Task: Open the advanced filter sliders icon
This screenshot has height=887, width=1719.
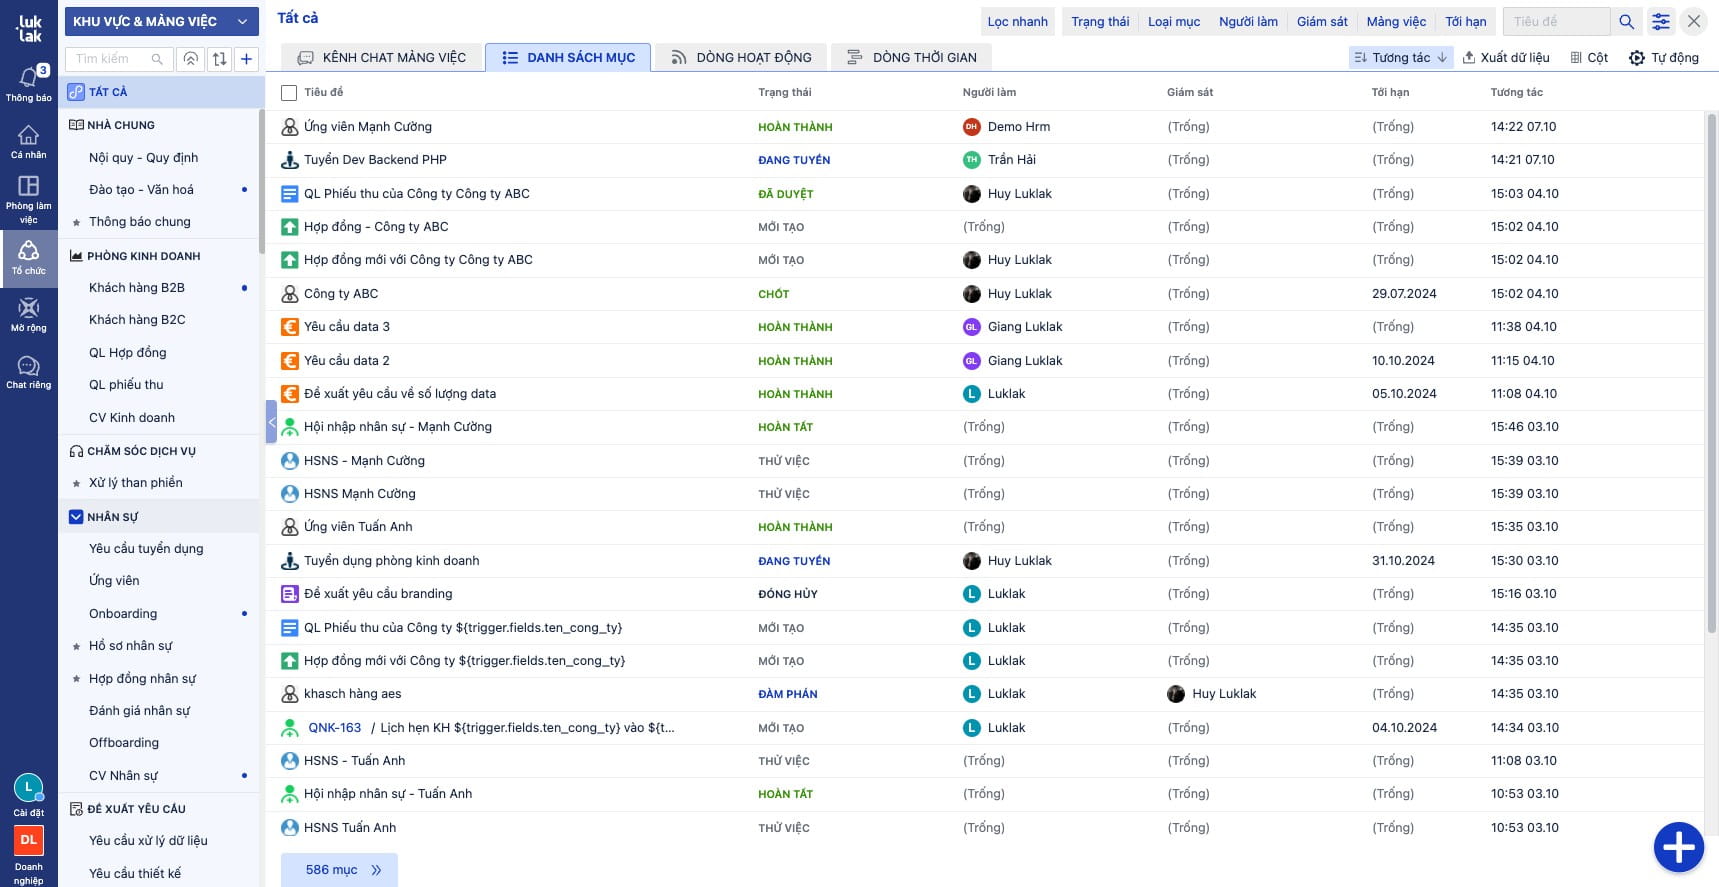Action: (1660, 21)
